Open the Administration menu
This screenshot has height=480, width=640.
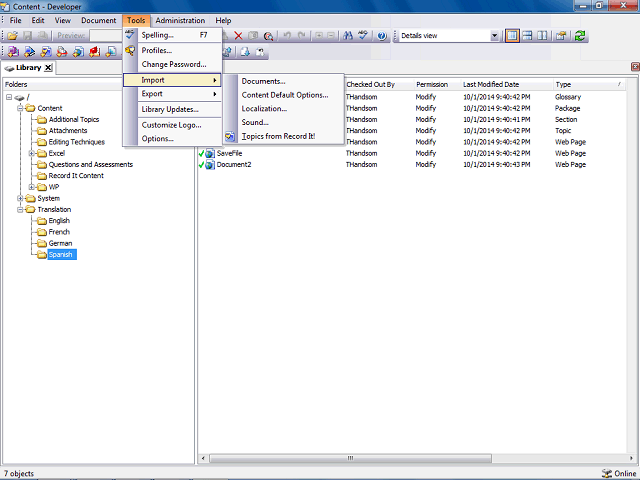click(180, 20)
